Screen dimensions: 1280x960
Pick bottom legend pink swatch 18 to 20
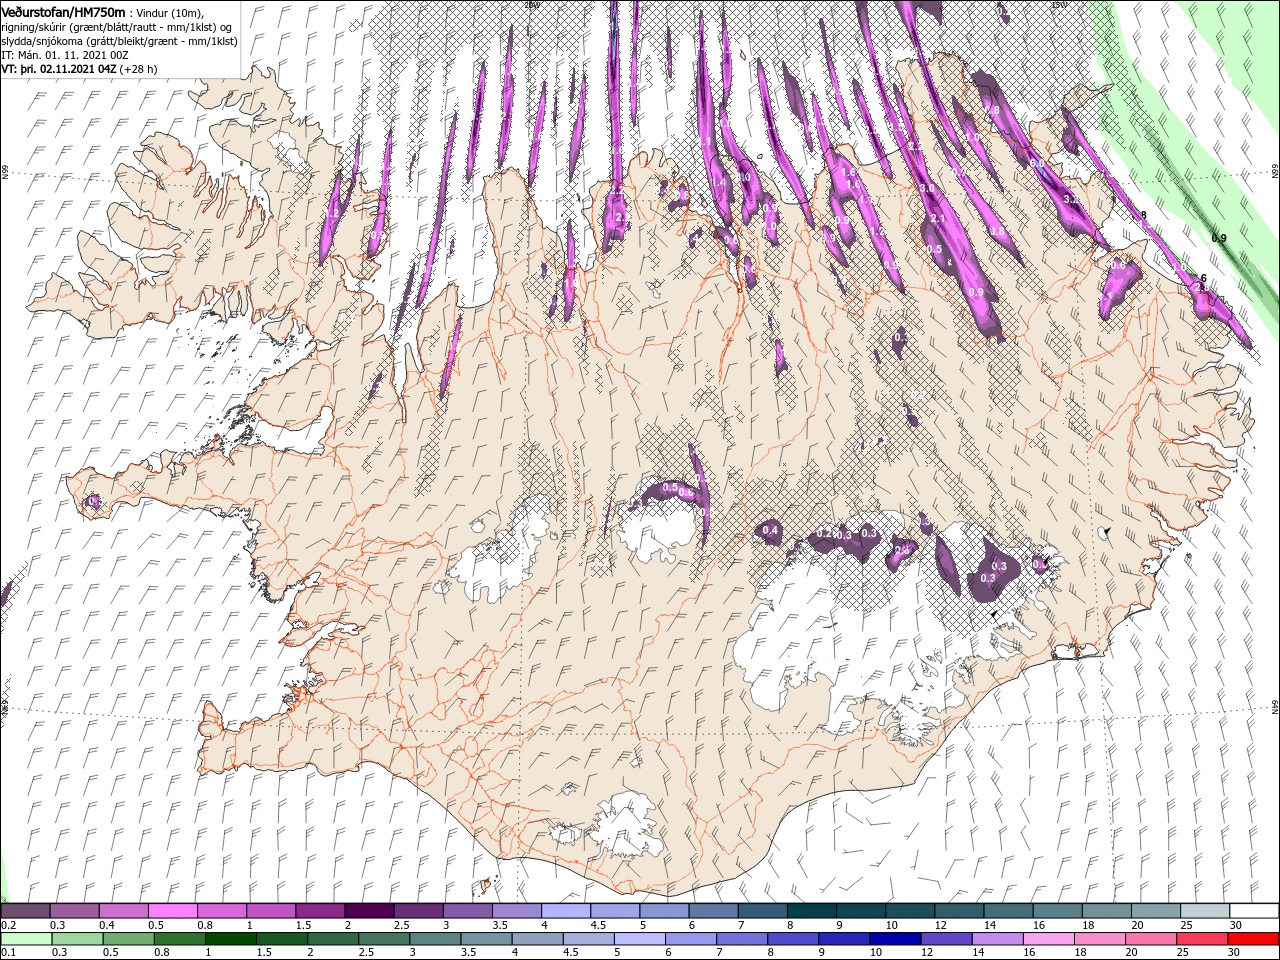pos(1101,939)
